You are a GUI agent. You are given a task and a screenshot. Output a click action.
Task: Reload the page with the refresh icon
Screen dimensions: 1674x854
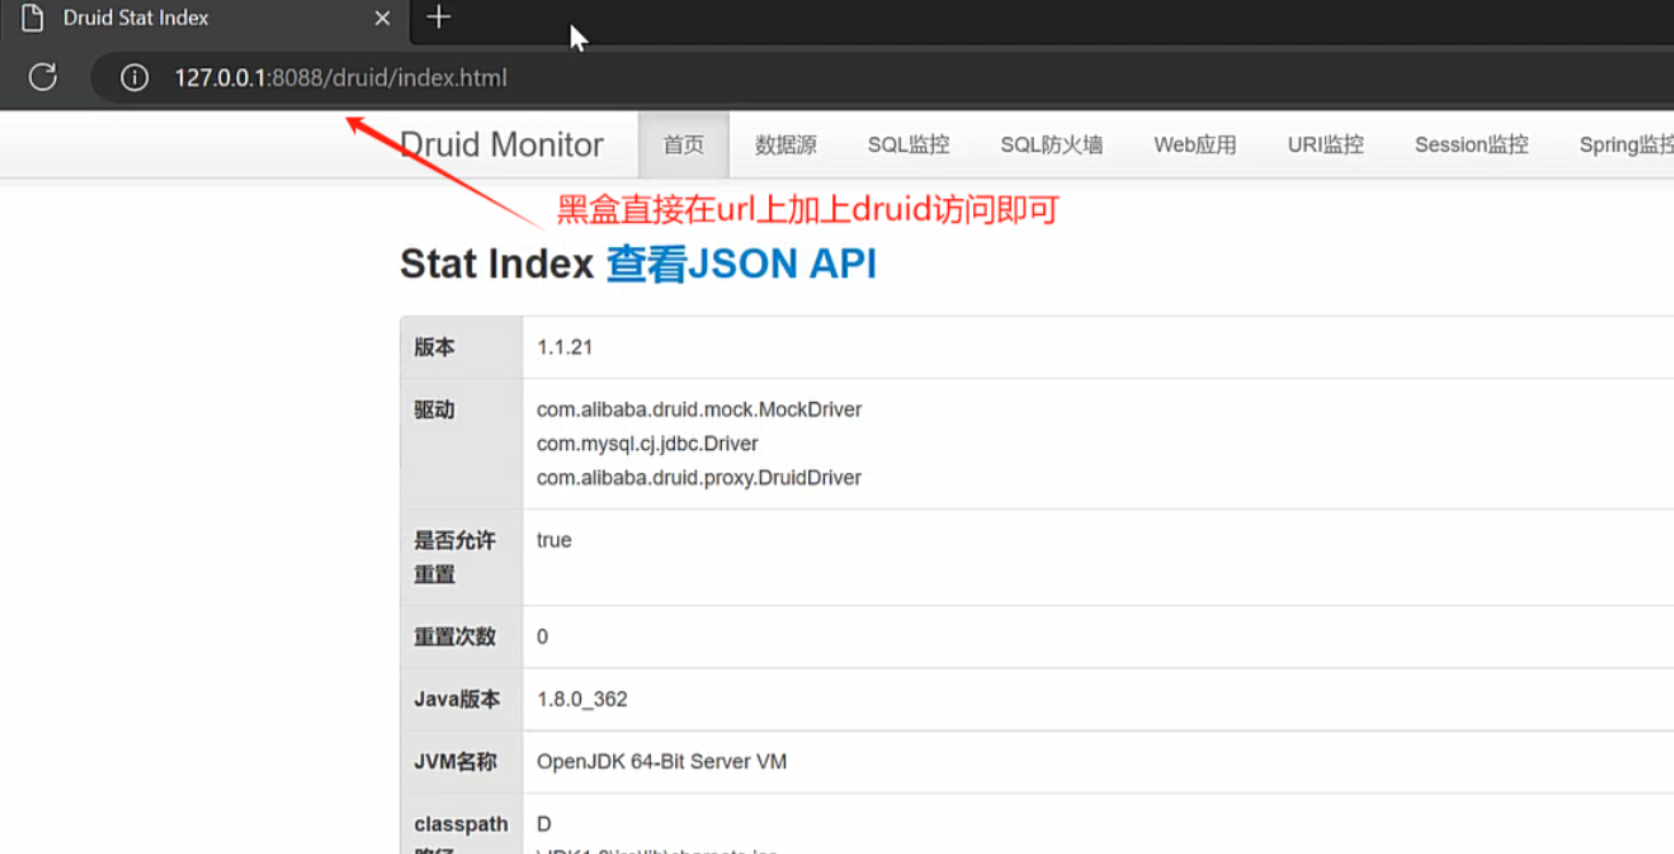click(x=43, y=77)
